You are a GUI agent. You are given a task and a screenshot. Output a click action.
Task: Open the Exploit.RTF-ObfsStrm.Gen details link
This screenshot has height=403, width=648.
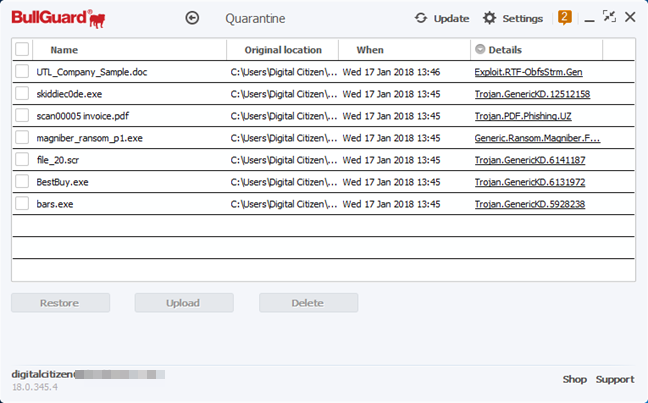pyautogui.click(x=528, y=72)
